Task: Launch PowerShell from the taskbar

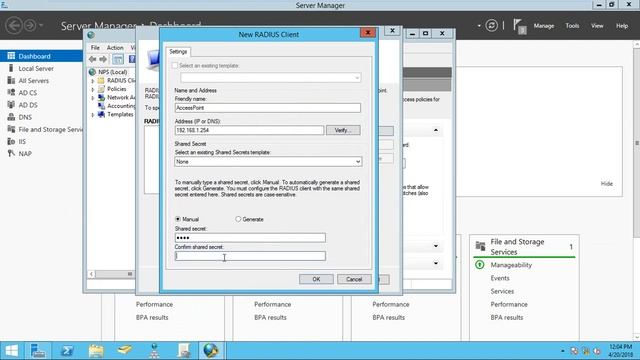Action: (x=67, y=351)
